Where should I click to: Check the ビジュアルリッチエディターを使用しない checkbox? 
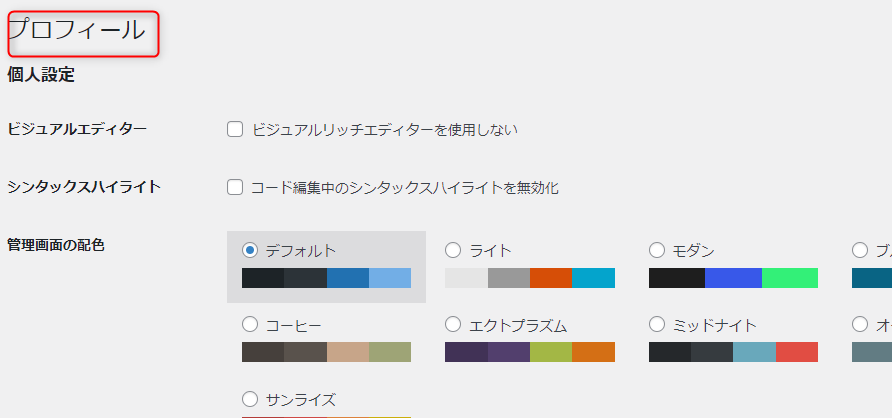point(236,129)
